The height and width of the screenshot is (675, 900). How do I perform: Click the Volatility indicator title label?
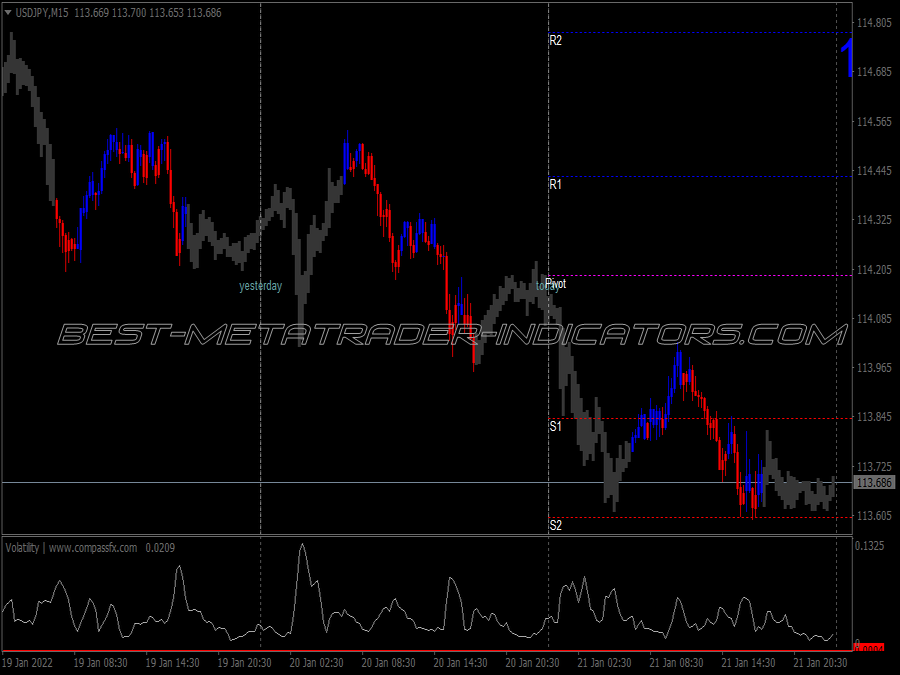click(x=71, y=548)
